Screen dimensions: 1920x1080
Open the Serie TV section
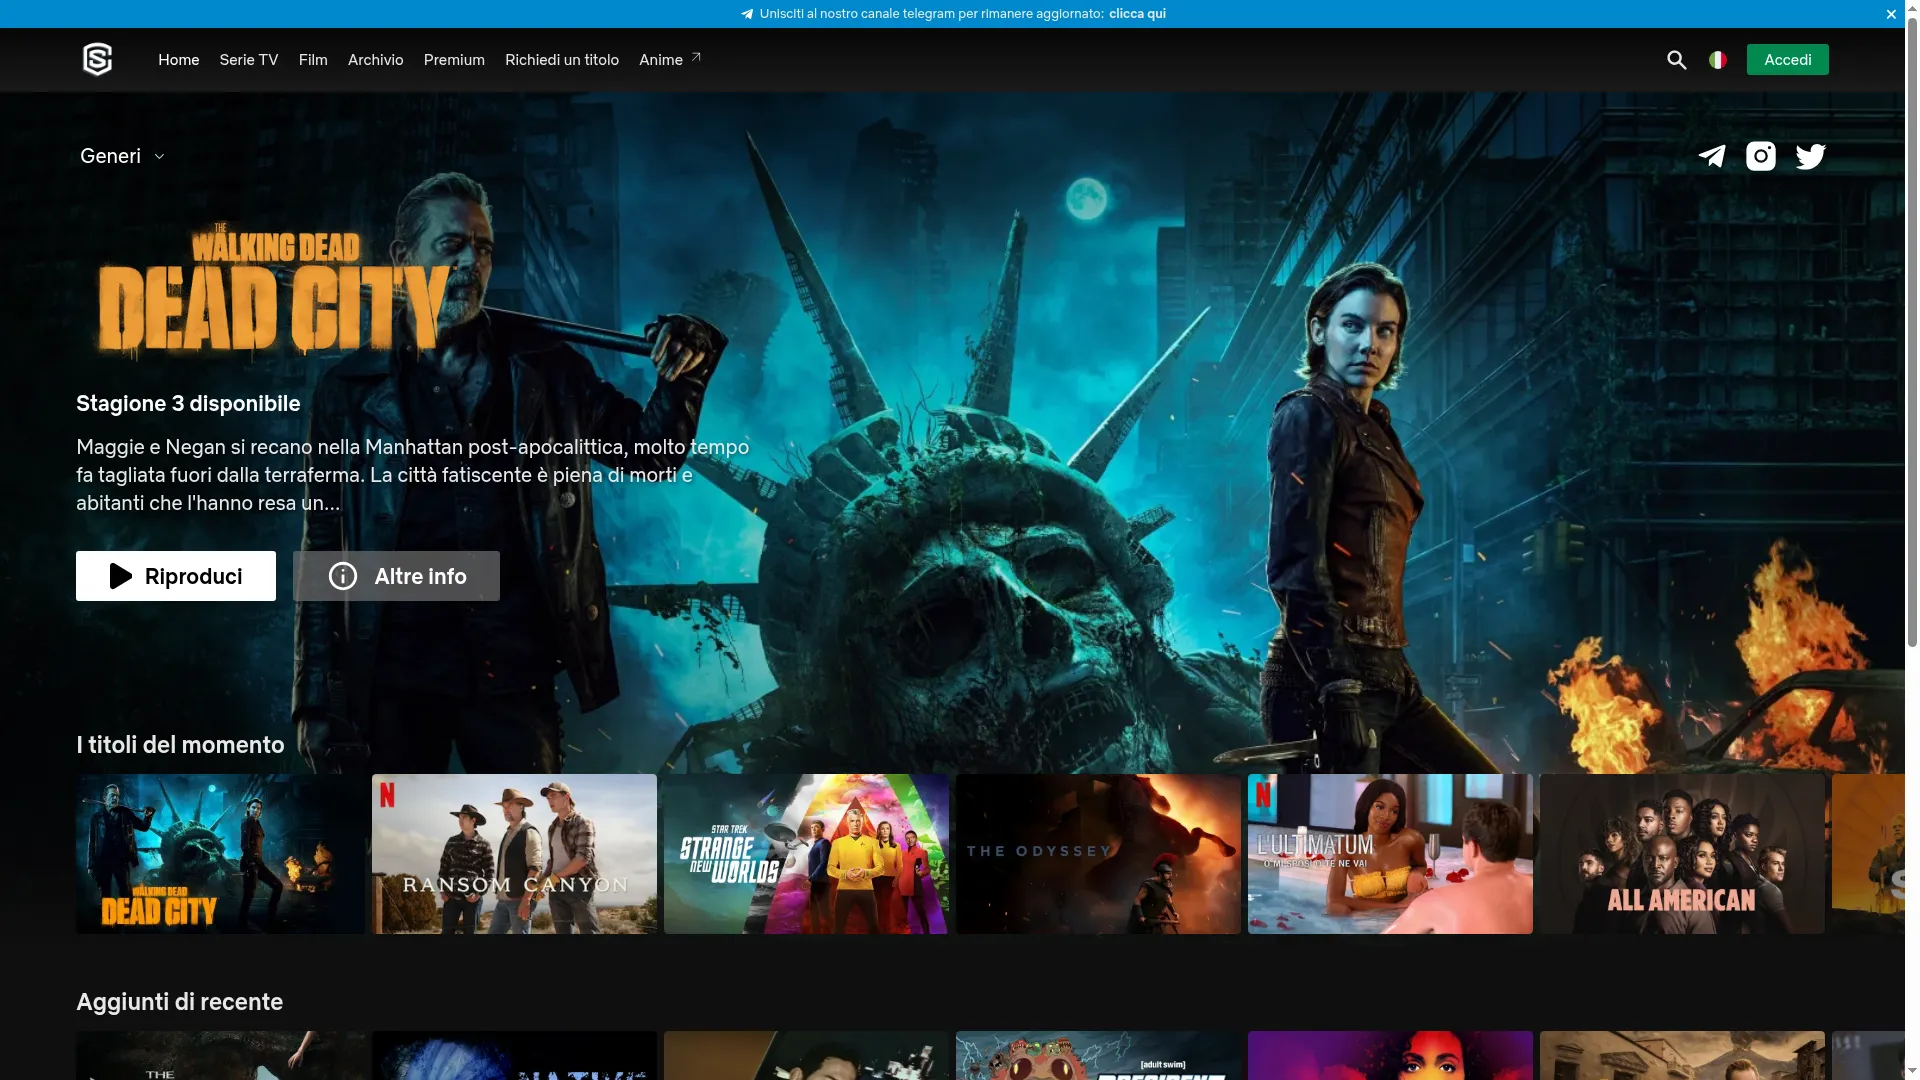pos(249,60)
